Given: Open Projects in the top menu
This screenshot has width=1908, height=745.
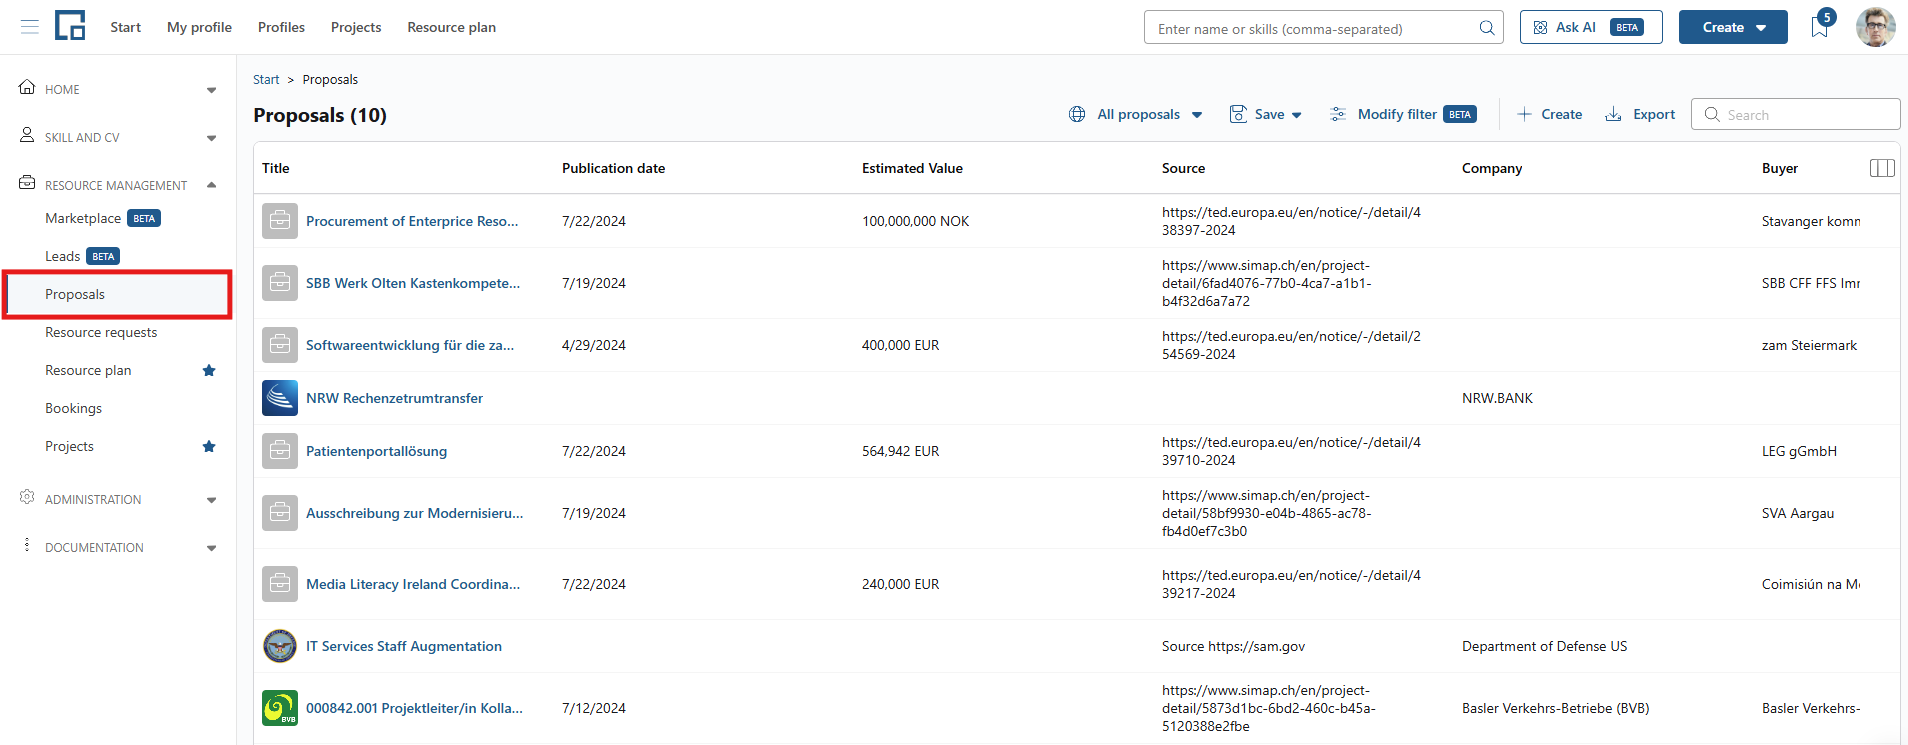Looking at the screenshot, I should click(x=356, y=27).
